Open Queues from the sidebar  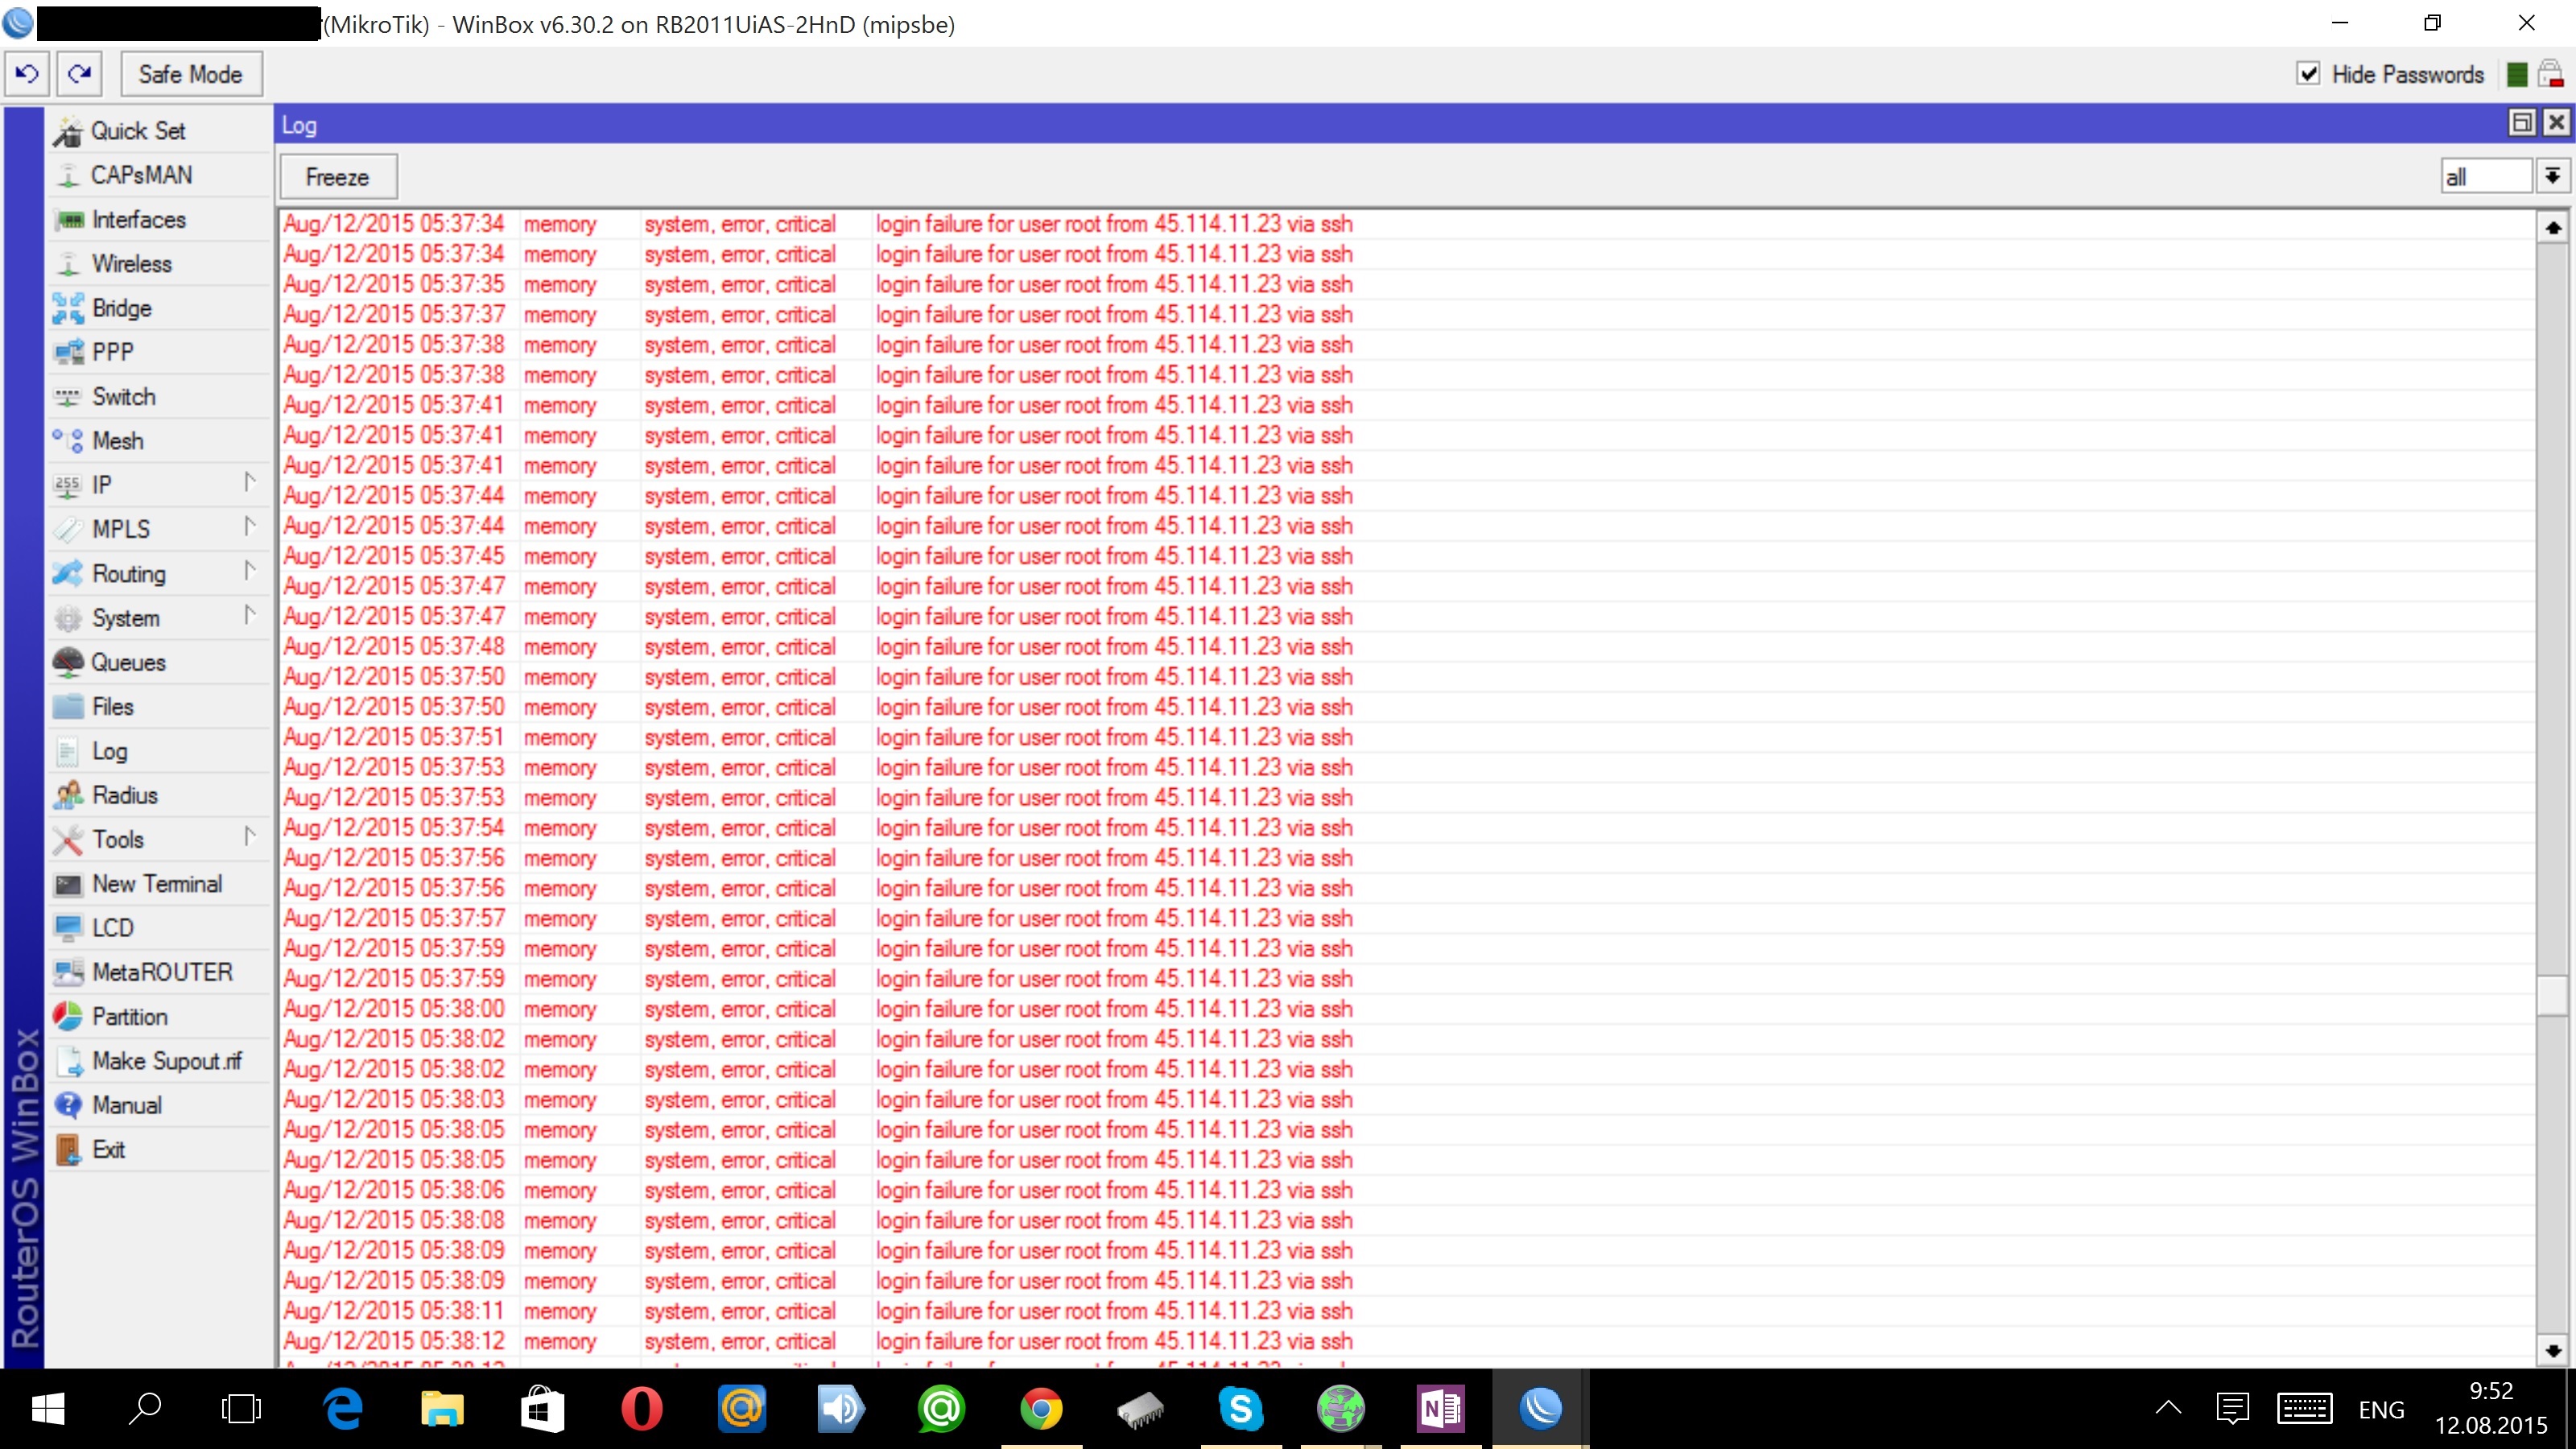click(128, 662)
